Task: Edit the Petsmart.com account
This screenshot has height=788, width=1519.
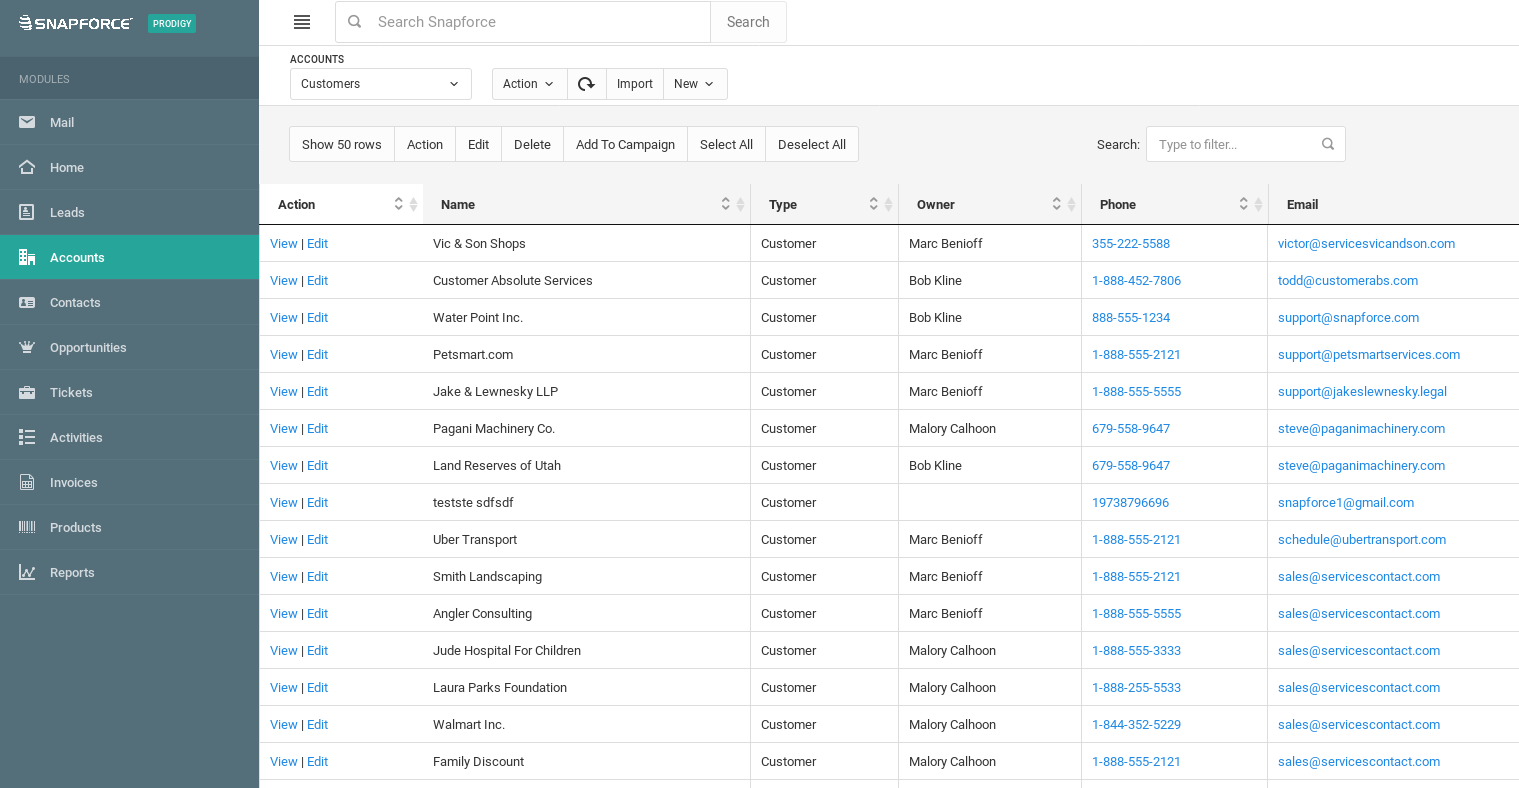Action: 318,354
